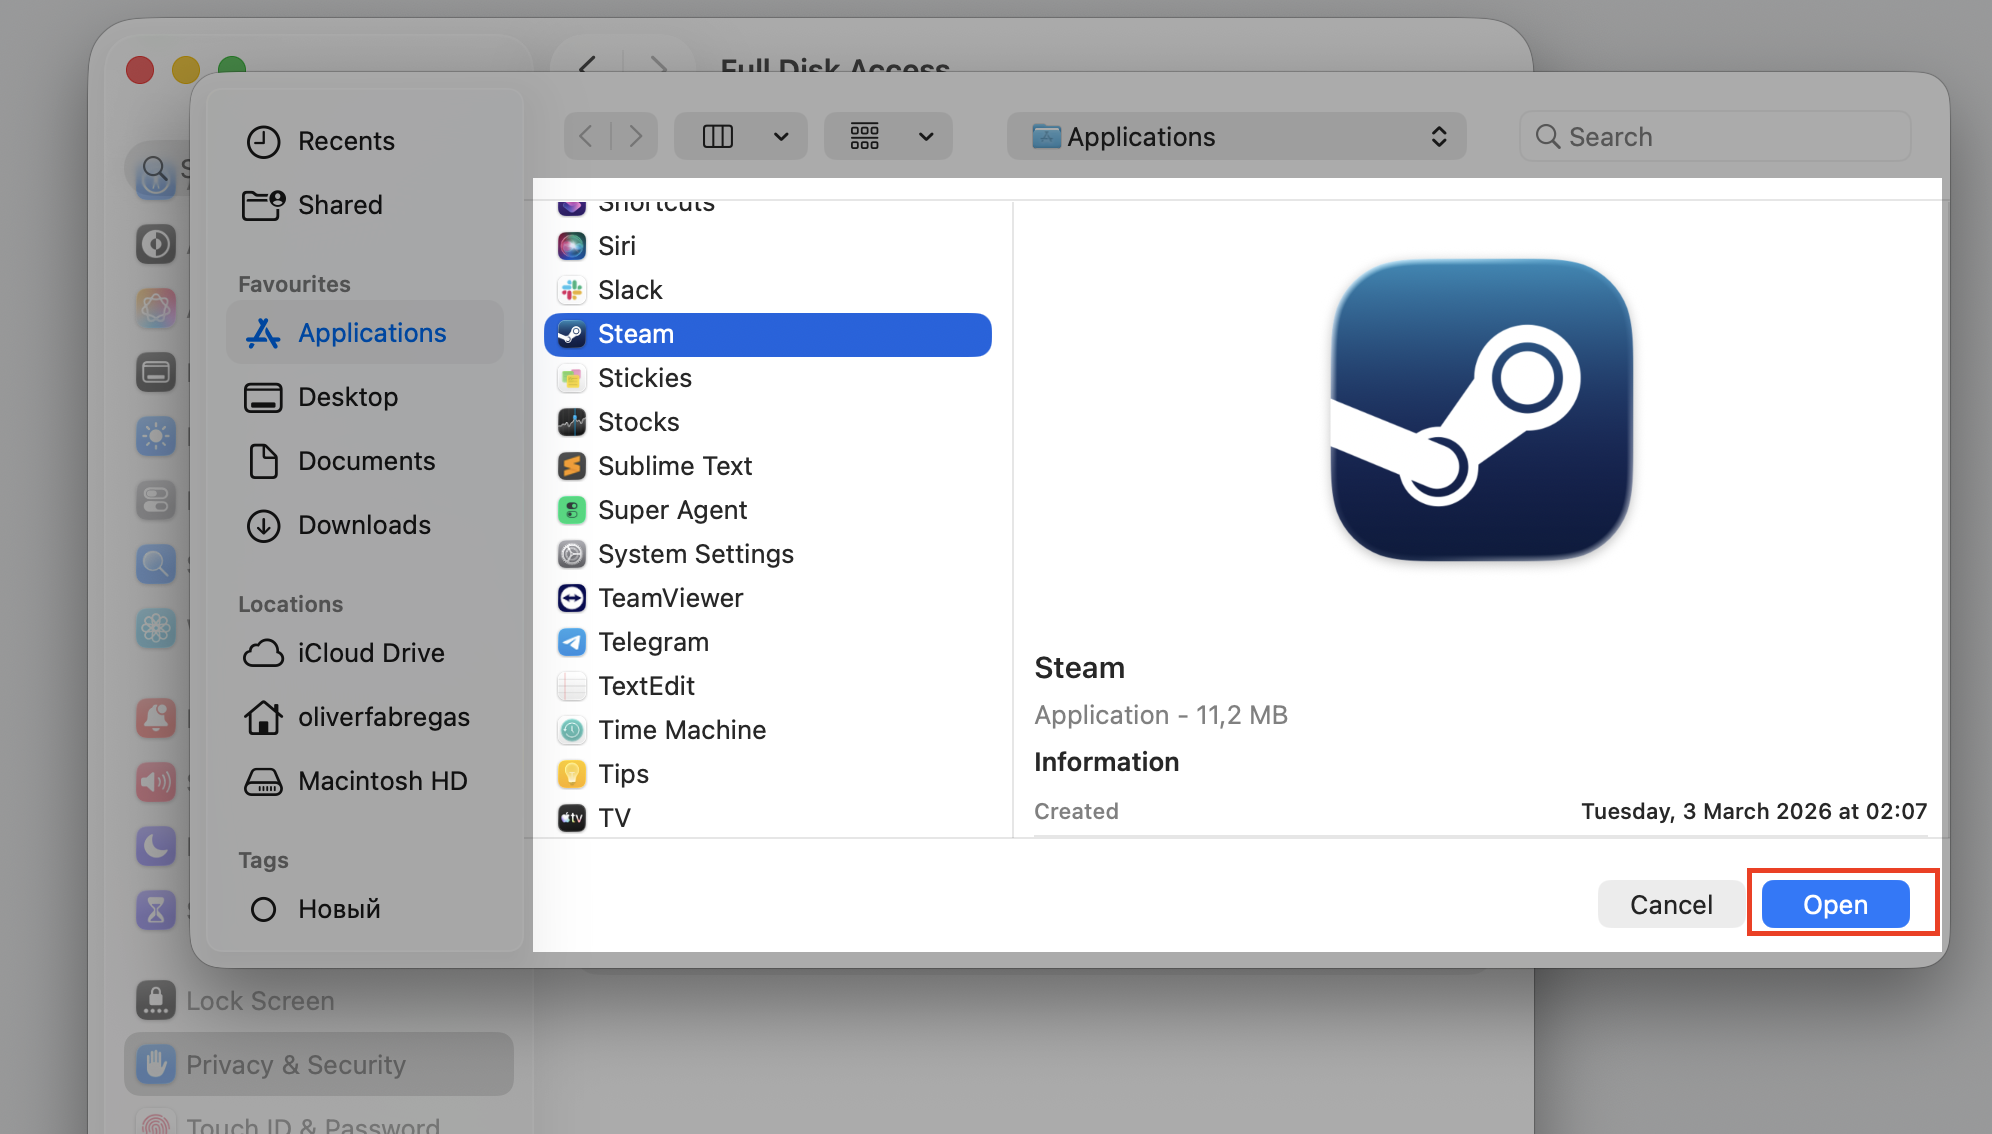Select TeamViewer in the list
Viewport: 1992px width, 1134px height.
[x=768, y=598]
